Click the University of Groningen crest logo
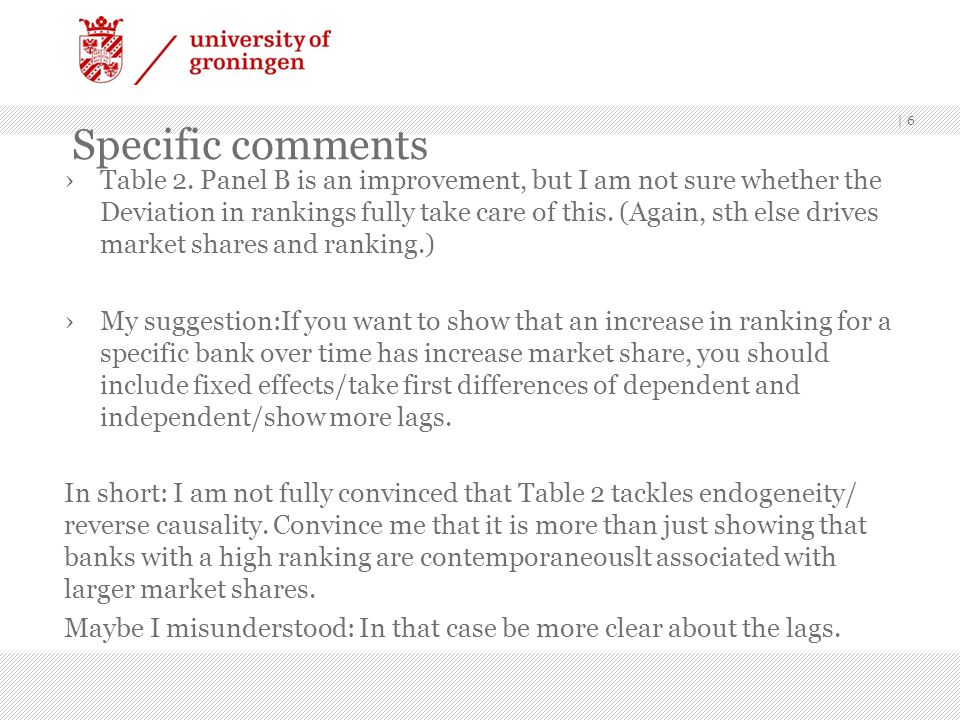This screenshot has width=960, height=720. tap(100, 50)
